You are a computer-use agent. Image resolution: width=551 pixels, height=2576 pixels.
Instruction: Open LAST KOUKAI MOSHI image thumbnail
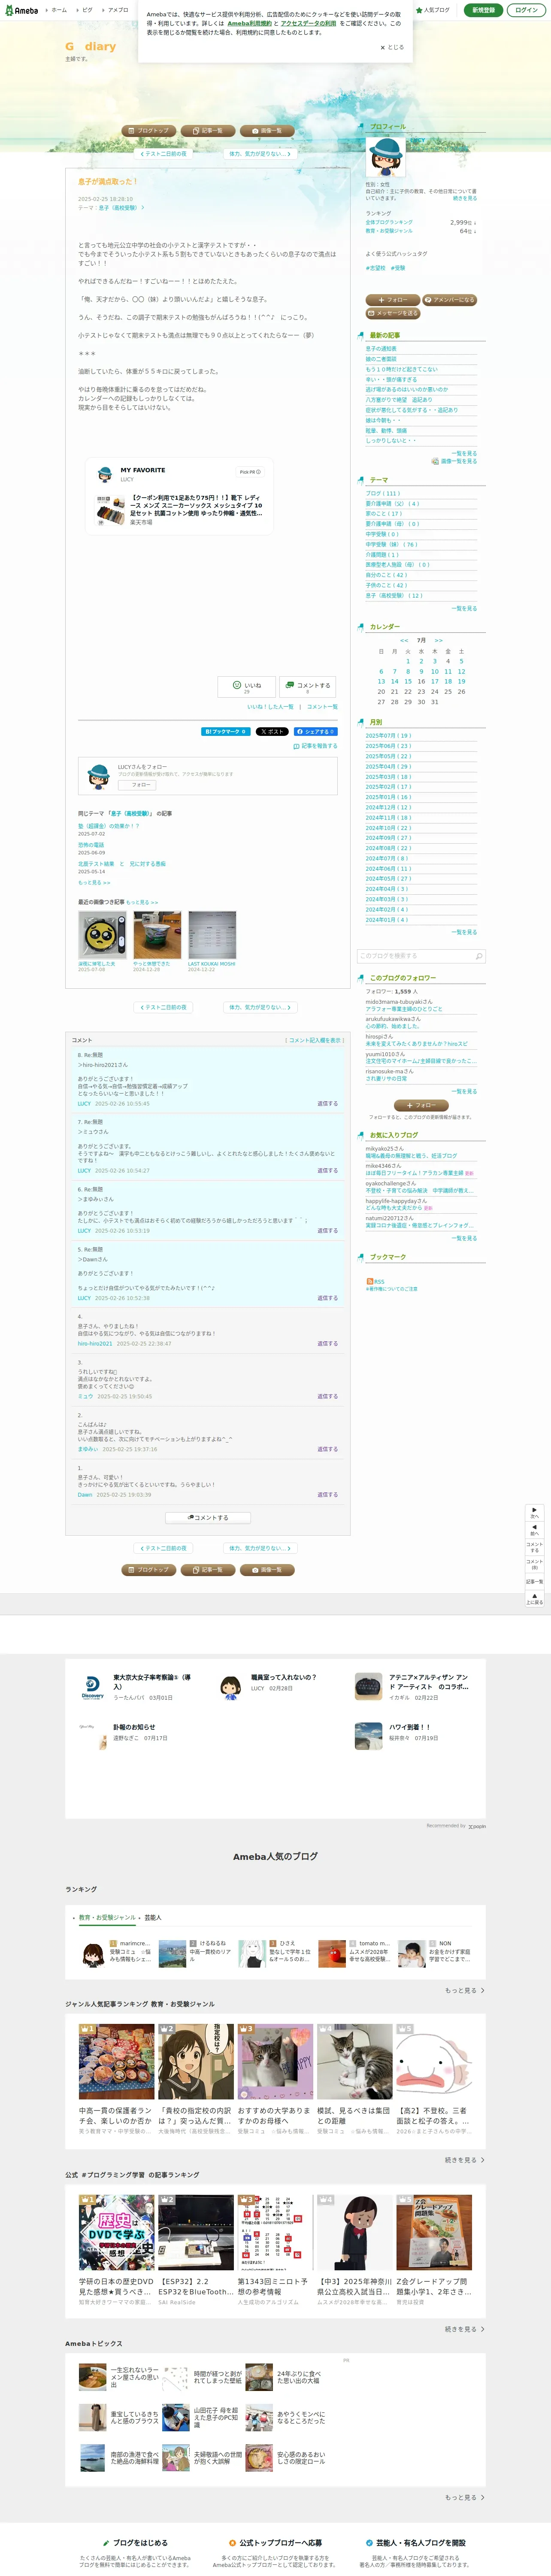click(212, 935)
